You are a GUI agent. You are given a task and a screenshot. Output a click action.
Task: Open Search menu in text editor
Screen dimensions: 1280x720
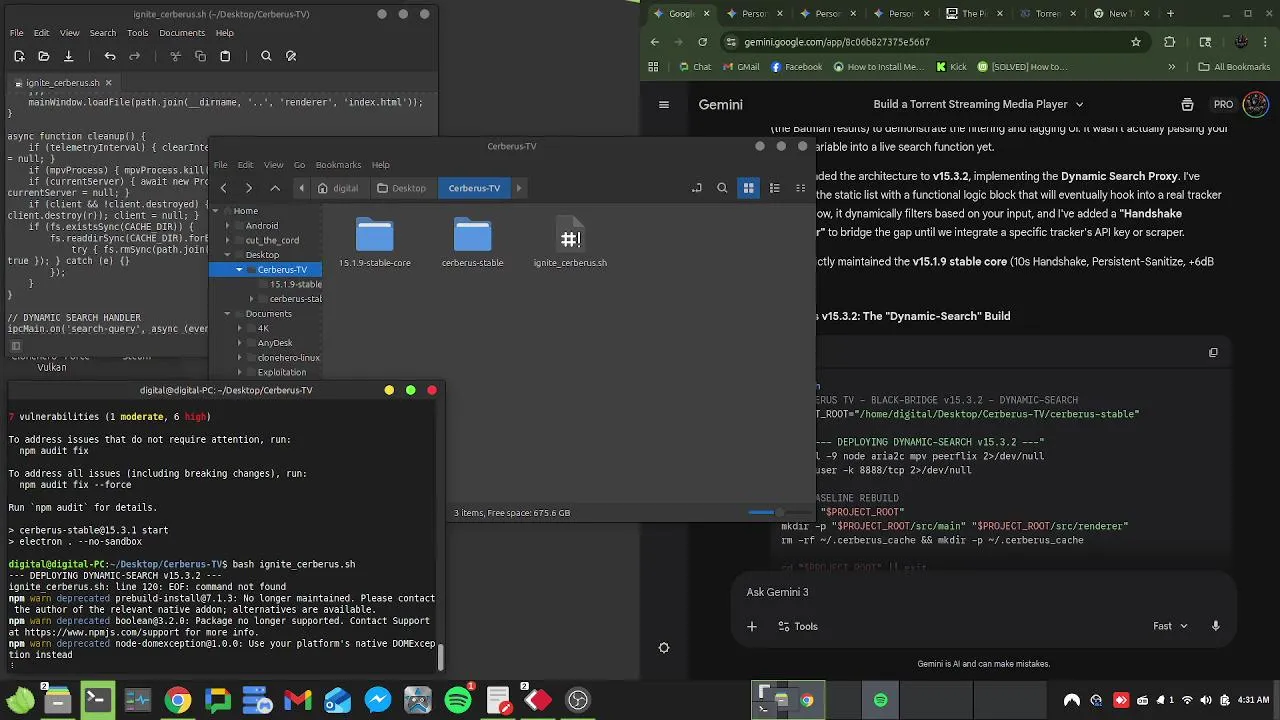(103, 33)
